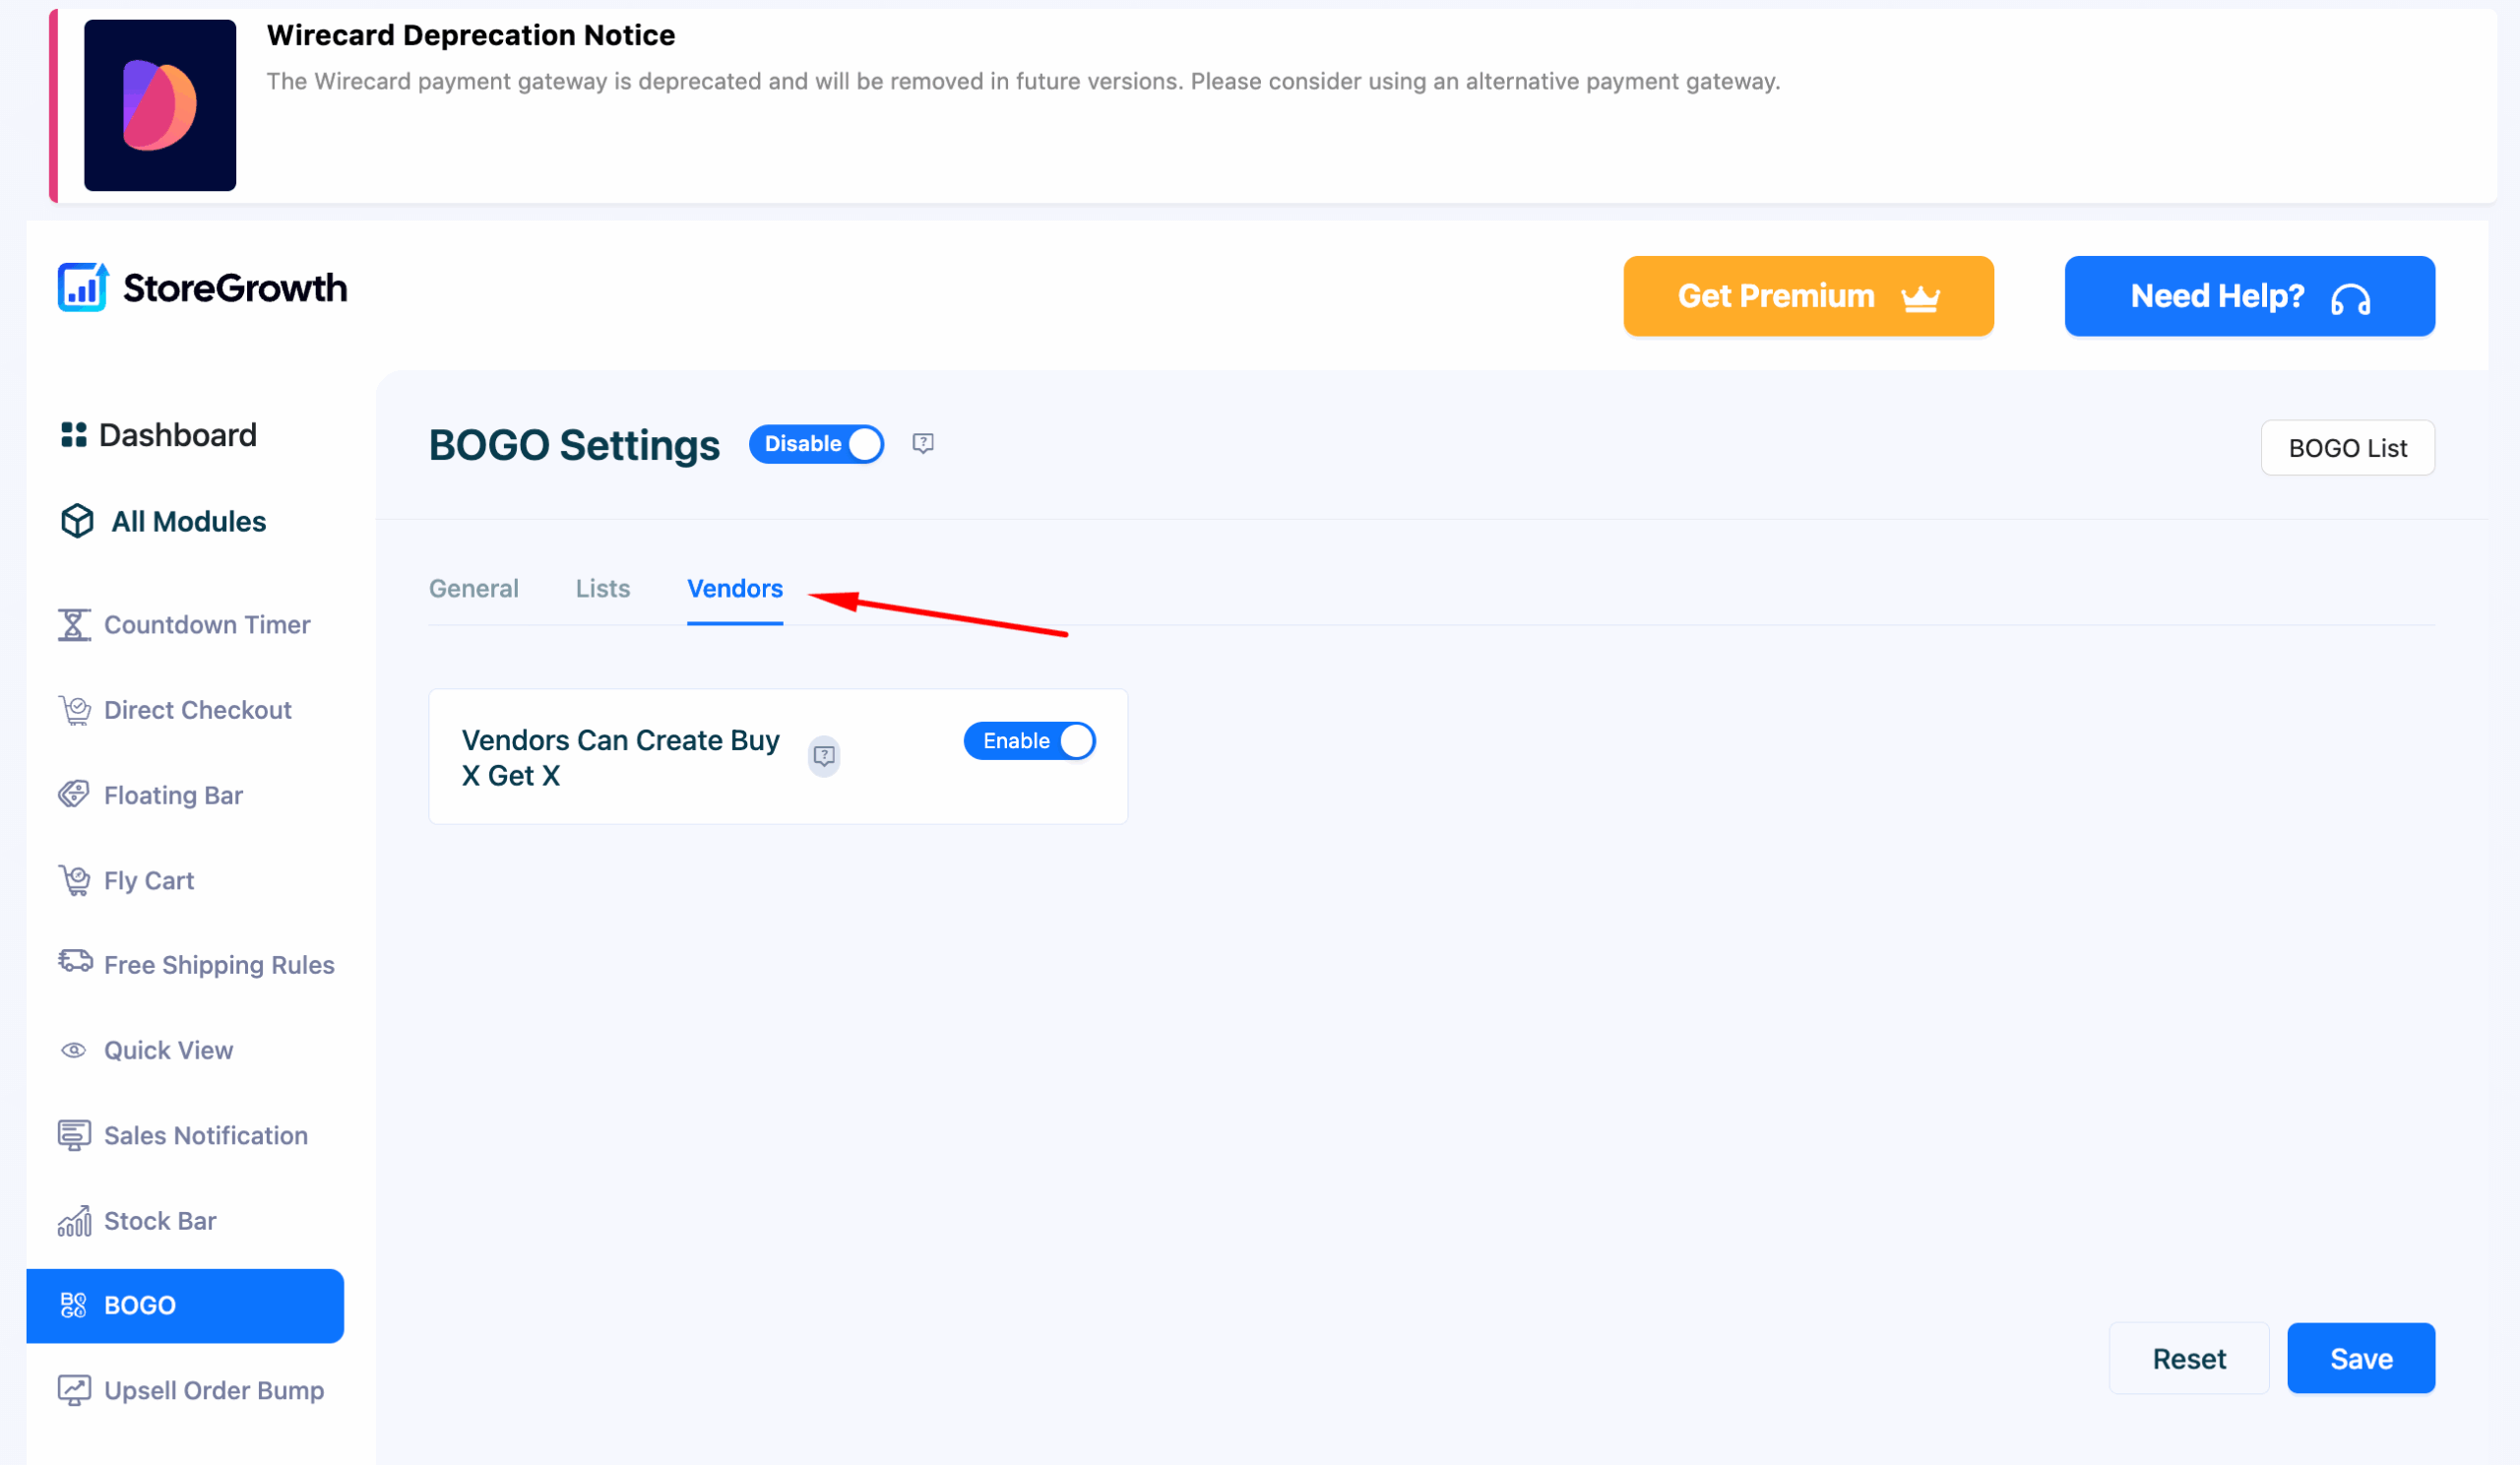Open the Stock Bar module
Viewport: 2520px width, 1465px height.
138,1221
